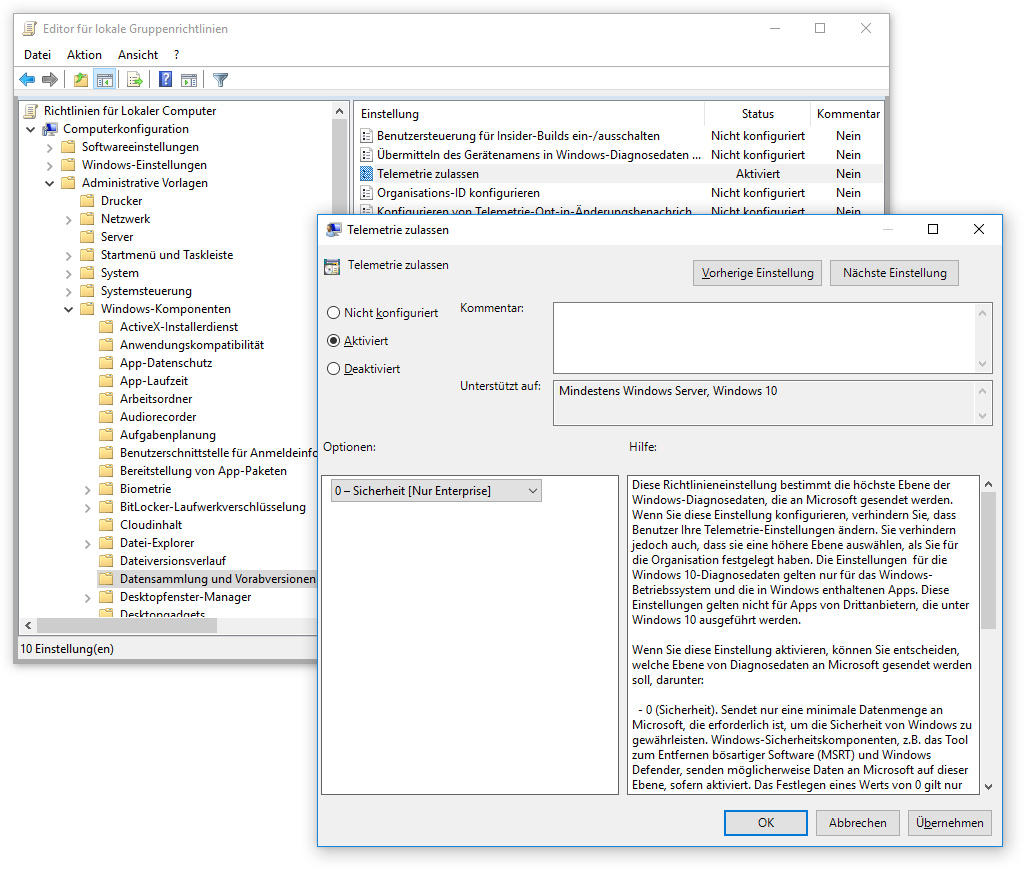Click the Übernehmen button

(950, 823)
